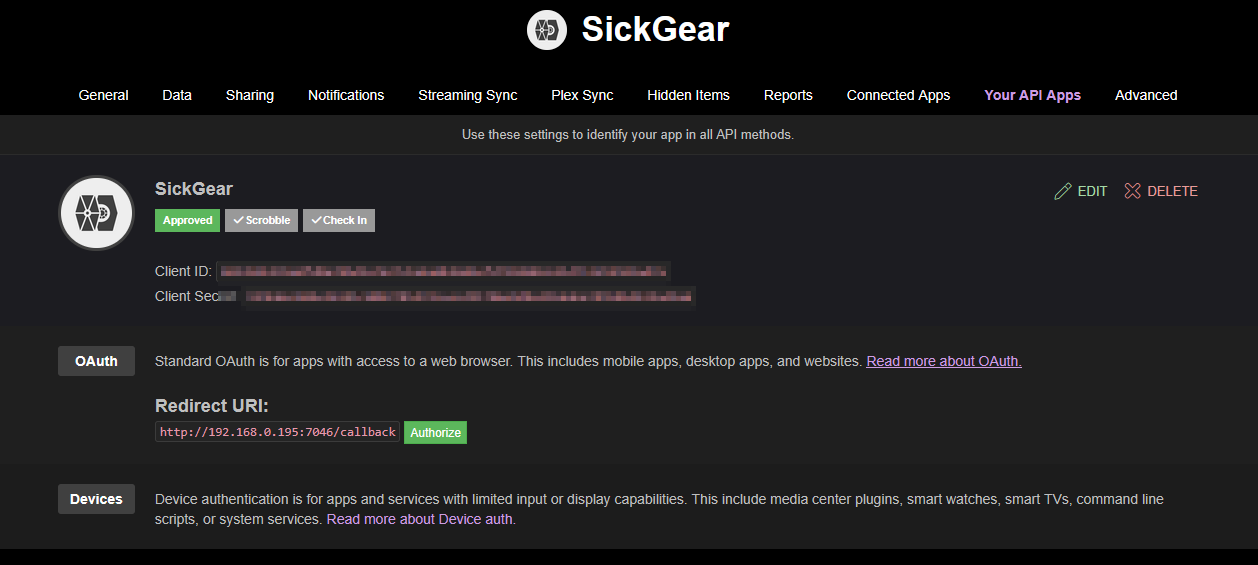Click the SickGear logo icon in header

547,30
